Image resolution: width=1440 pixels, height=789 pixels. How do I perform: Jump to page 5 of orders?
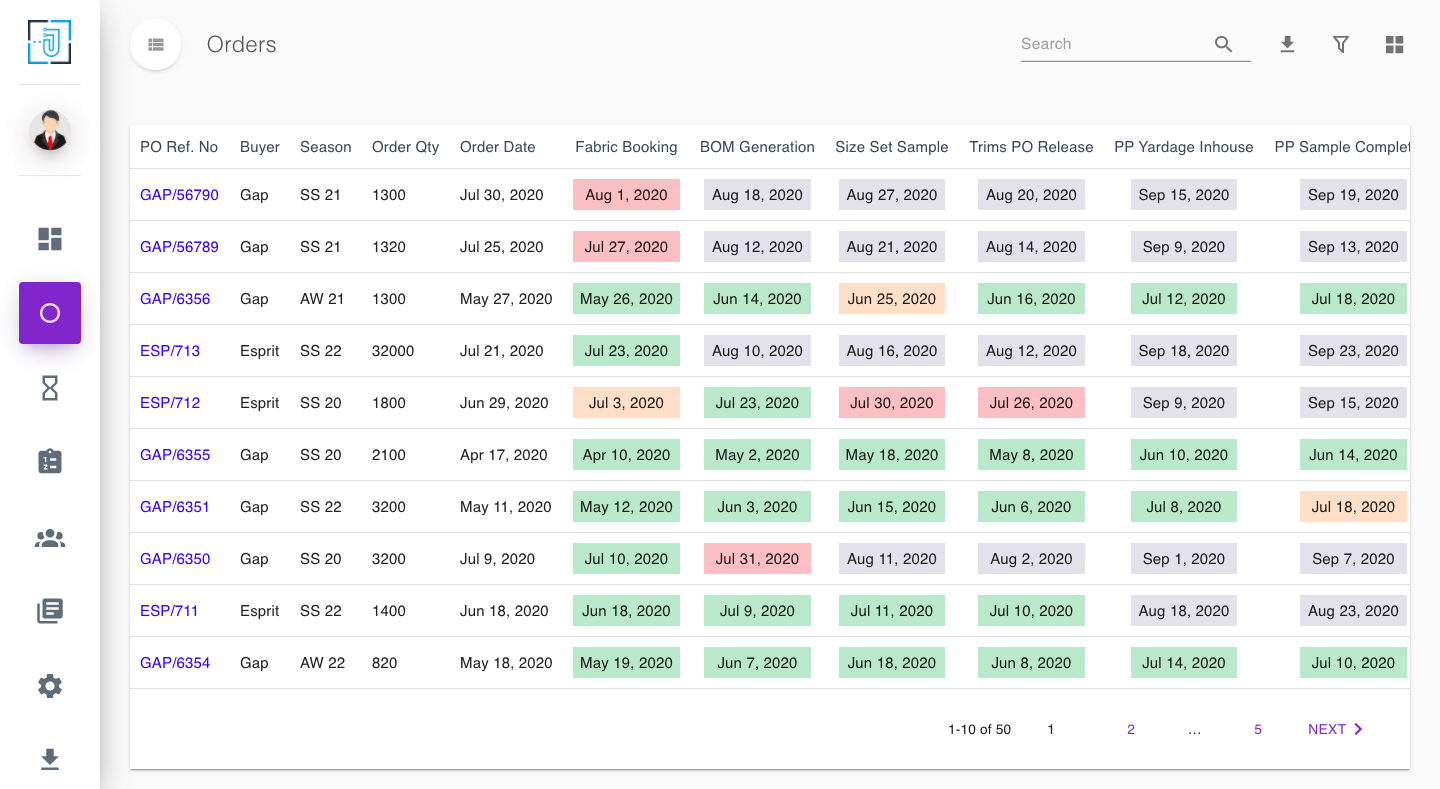point(1258,730)
